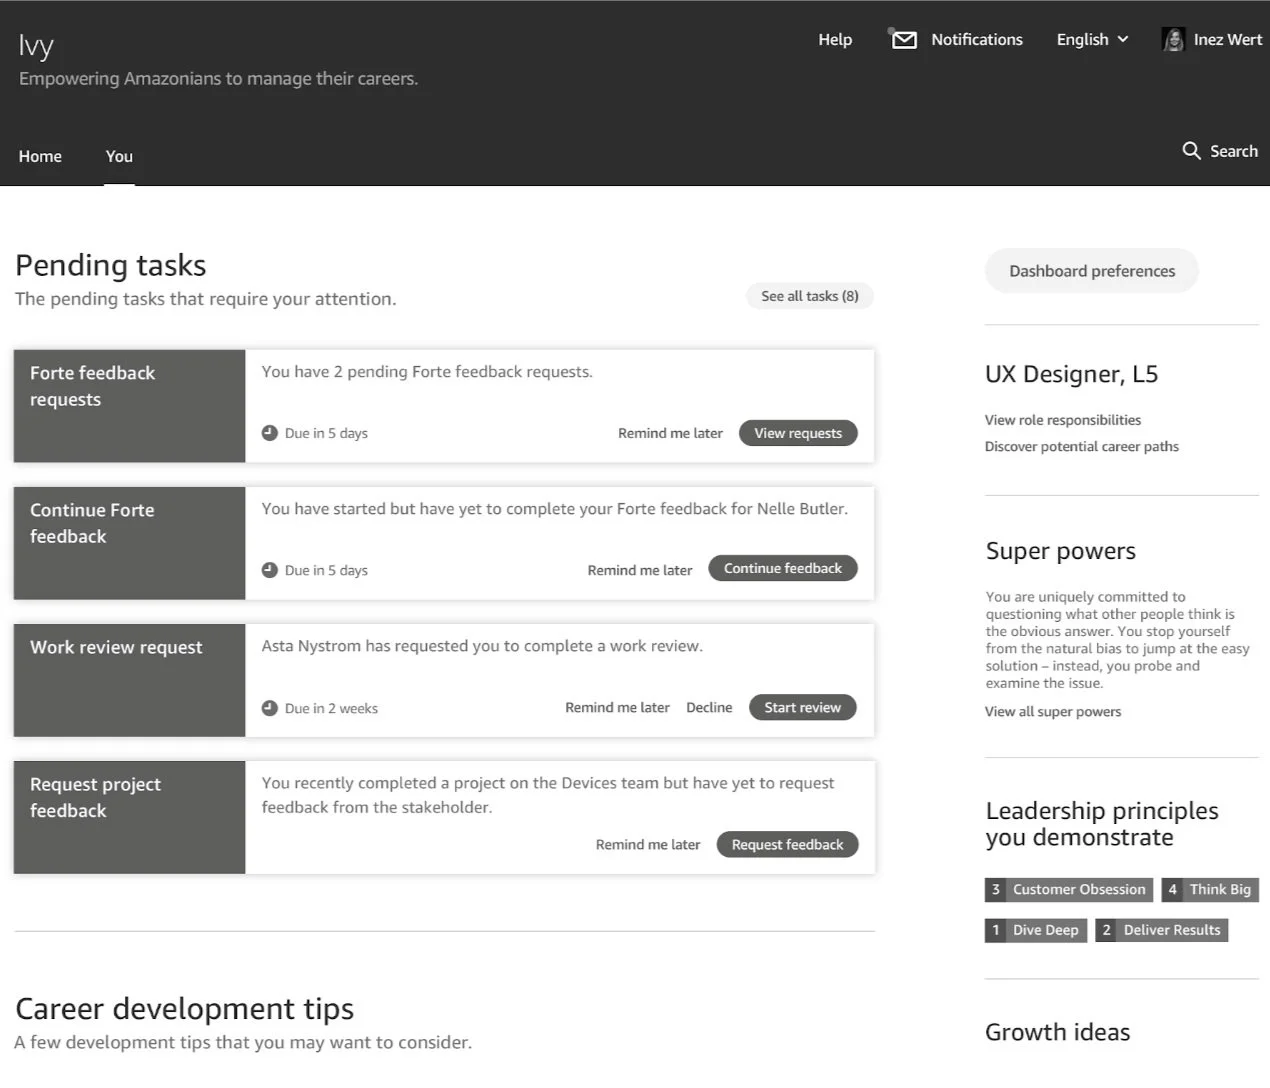
Task: Click 'Asta Nystrom has requested you' message
Action: (x=482, y=646)
